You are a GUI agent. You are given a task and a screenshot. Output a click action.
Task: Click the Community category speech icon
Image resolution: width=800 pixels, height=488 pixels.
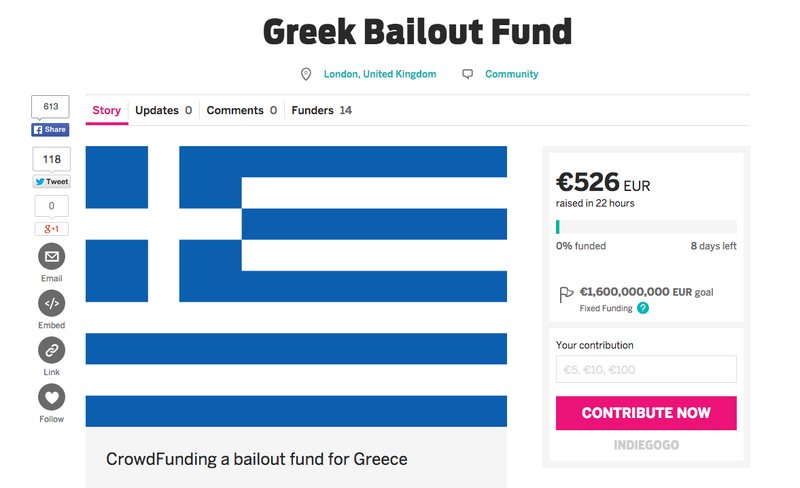[467, 74]
